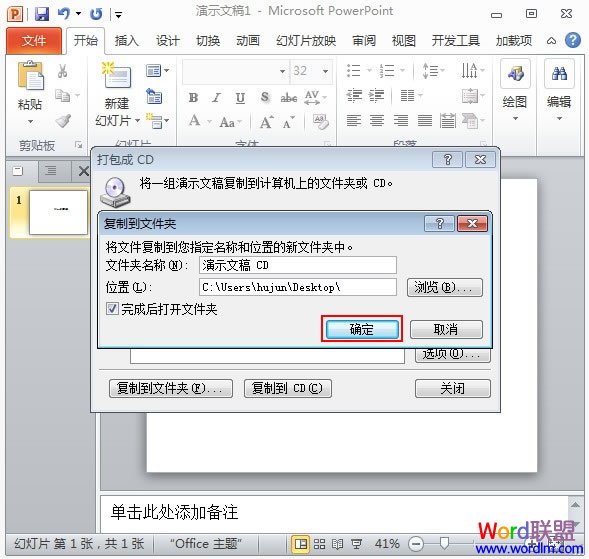The image size is (589, 559).
Task: Click the Cut scissors icon
Action: tap(63, 71)
